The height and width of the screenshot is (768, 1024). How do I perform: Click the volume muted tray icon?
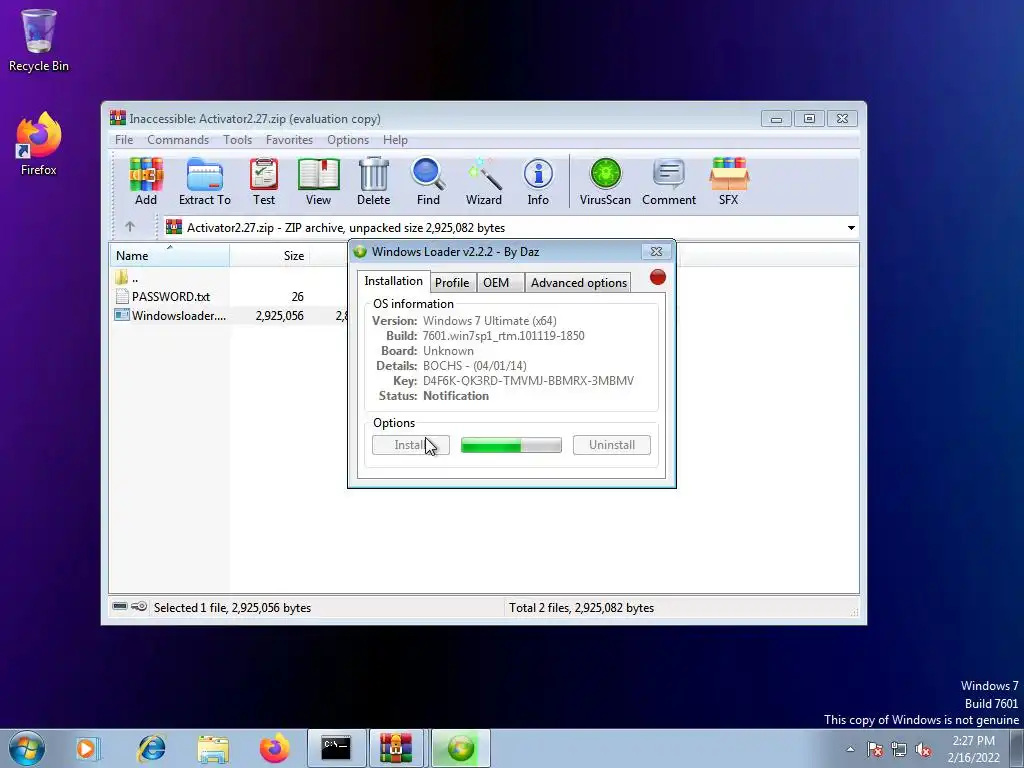tap(923, 749)
